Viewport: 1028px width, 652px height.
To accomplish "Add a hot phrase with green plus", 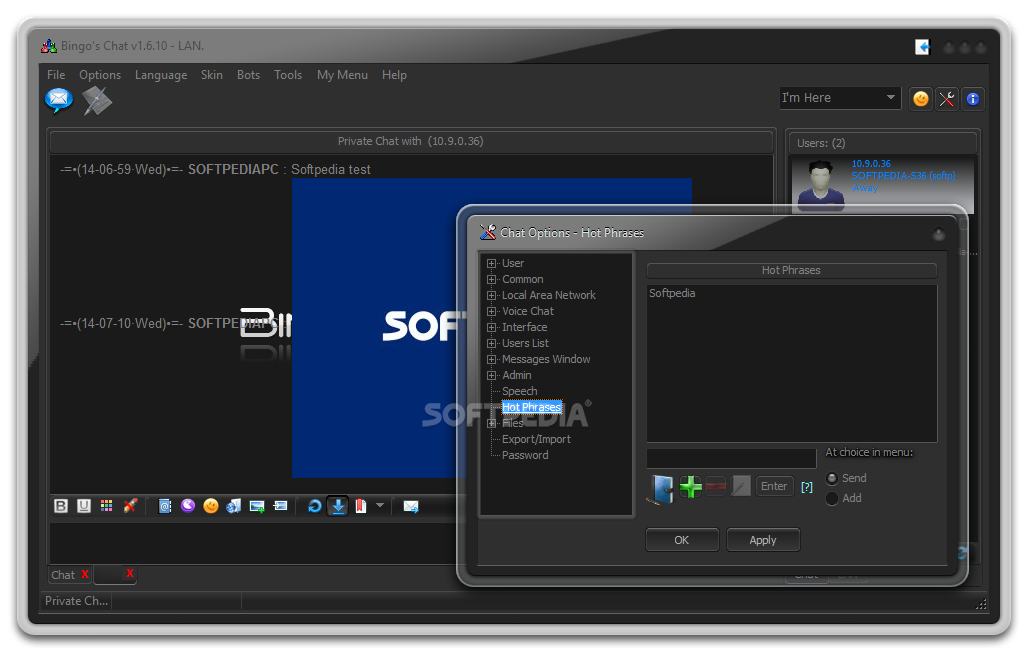I will [x=690, y=487].
